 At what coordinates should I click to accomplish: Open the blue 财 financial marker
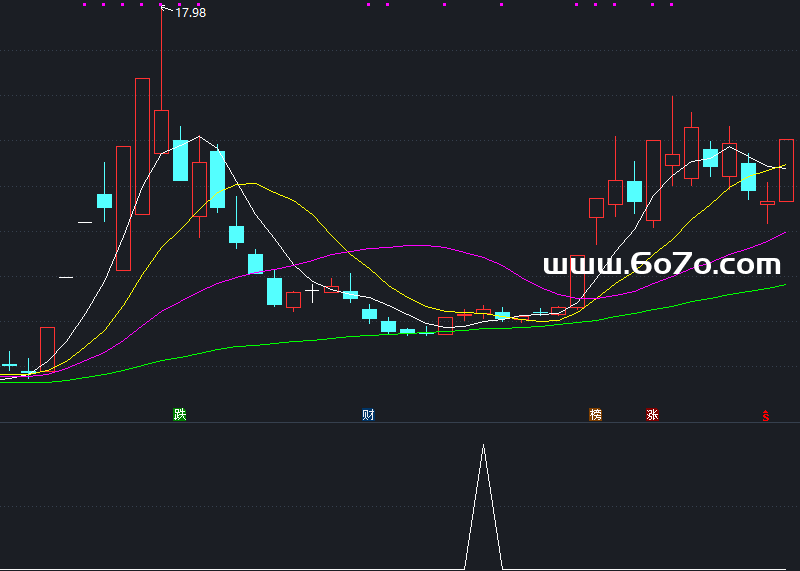(368, 414)
